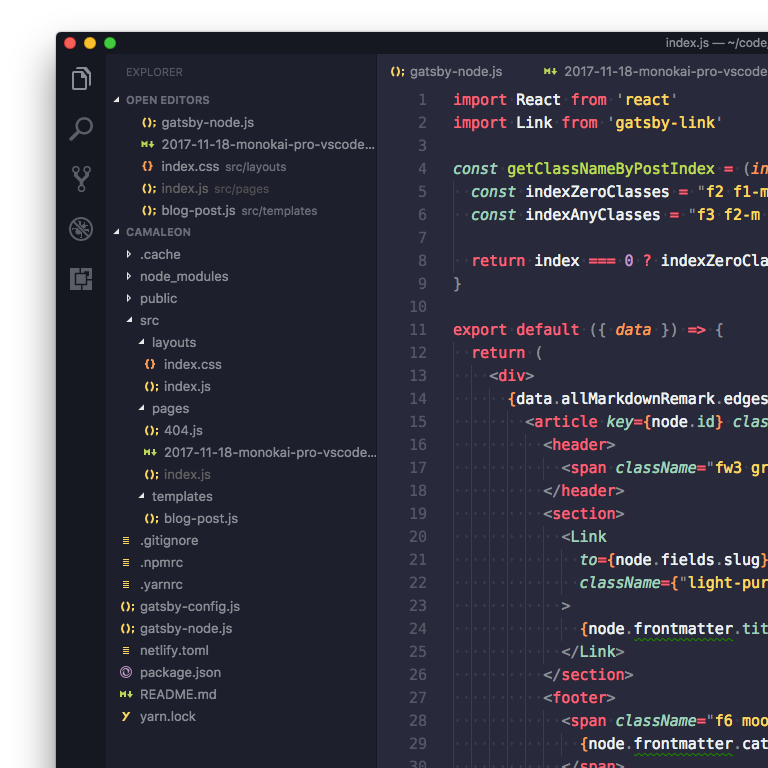Screen dimensions: 768x768
Task: Click the file icon beside .gitignore
Action: click(x=126, y=540)
